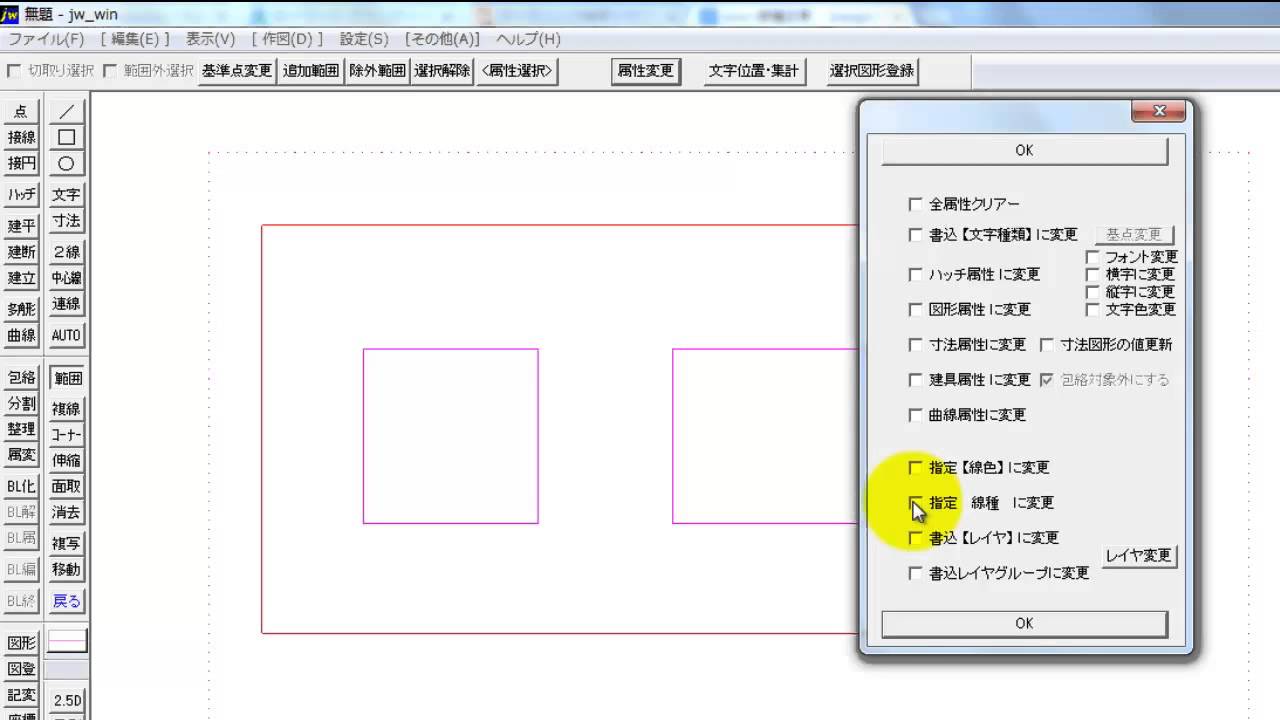
Task: Open the 図登 figure registration tool
Action: [21, 669]
